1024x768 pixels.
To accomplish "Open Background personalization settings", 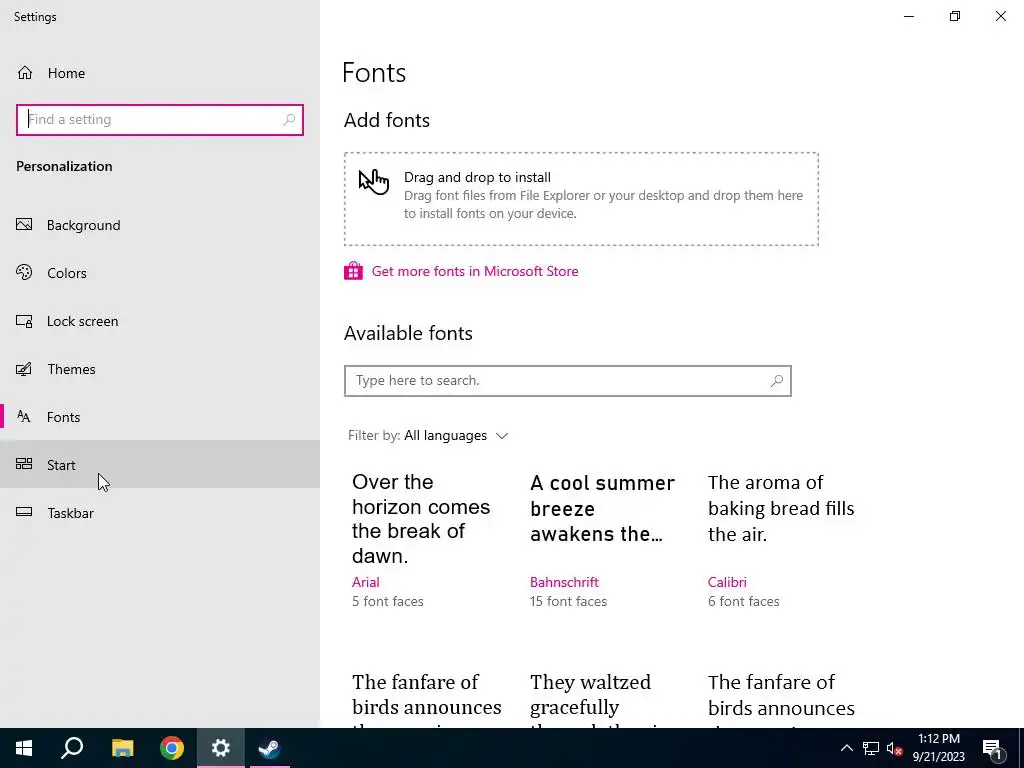I will 83,225.
